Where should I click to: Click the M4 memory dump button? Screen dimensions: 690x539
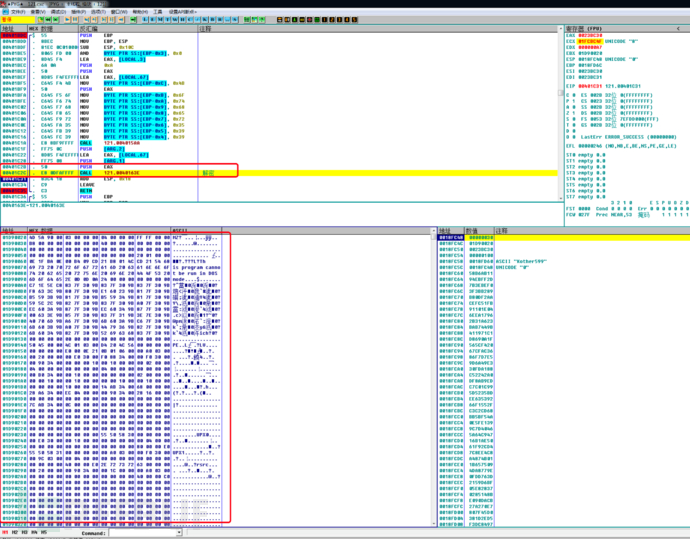click(x=34, y=532)
